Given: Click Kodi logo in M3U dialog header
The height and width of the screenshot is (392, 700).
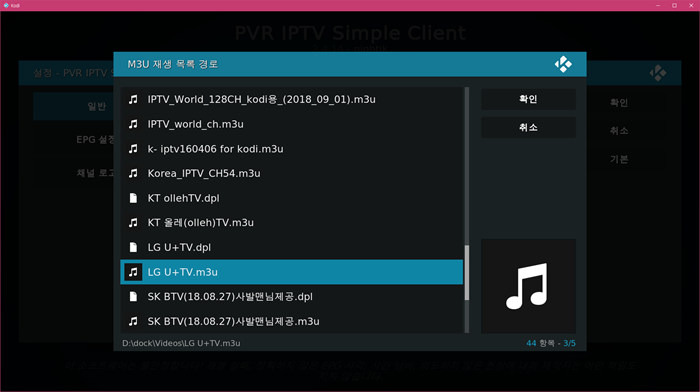Looking at the screenshot, I should (x=563, y=64).
